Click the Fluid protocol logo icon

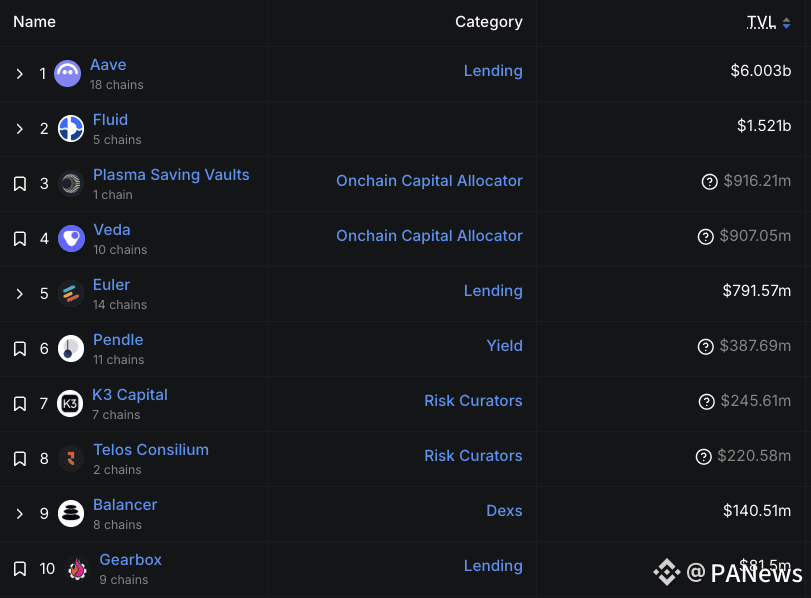[70, 128]
